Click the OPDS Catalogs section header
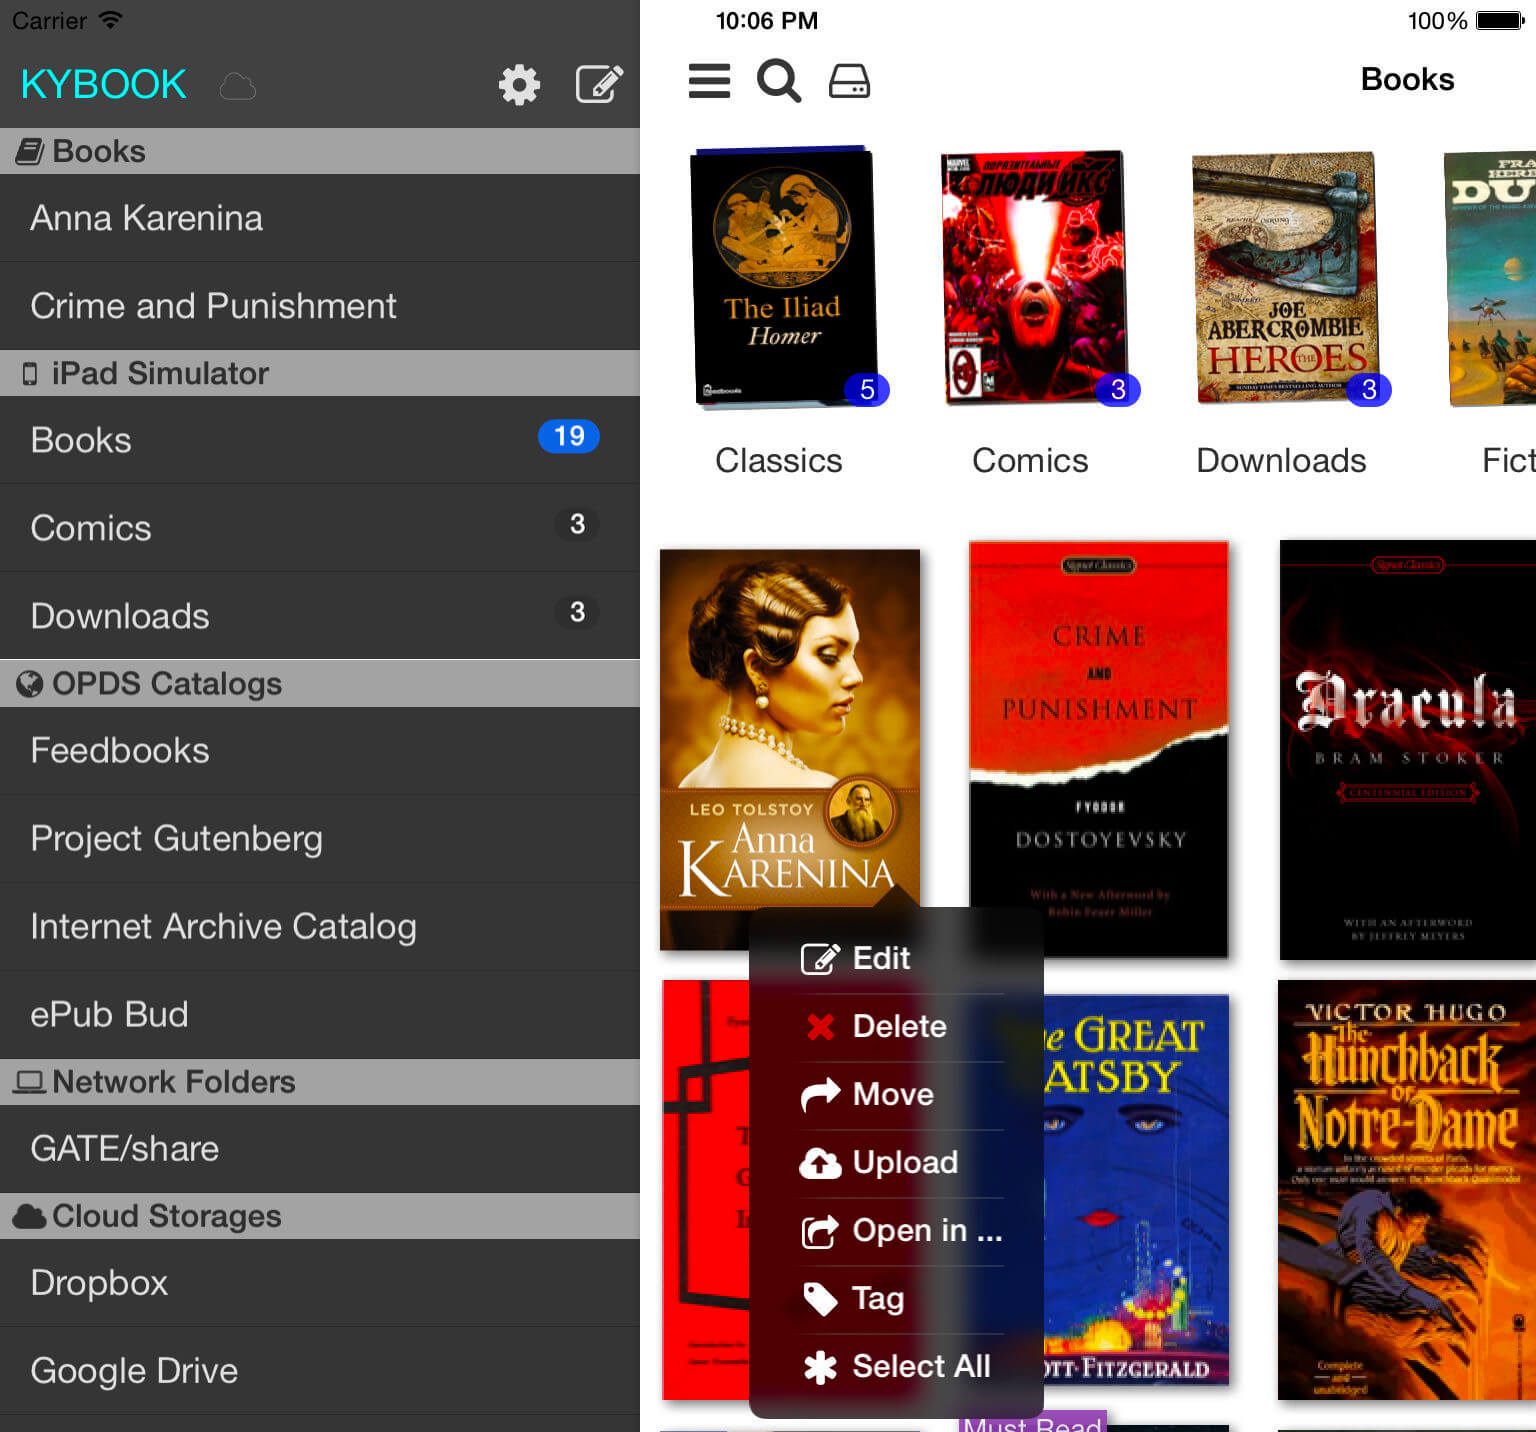The height and width of the screenshot is (1432, 1536). pyautogui.click(x=320, y=684)
